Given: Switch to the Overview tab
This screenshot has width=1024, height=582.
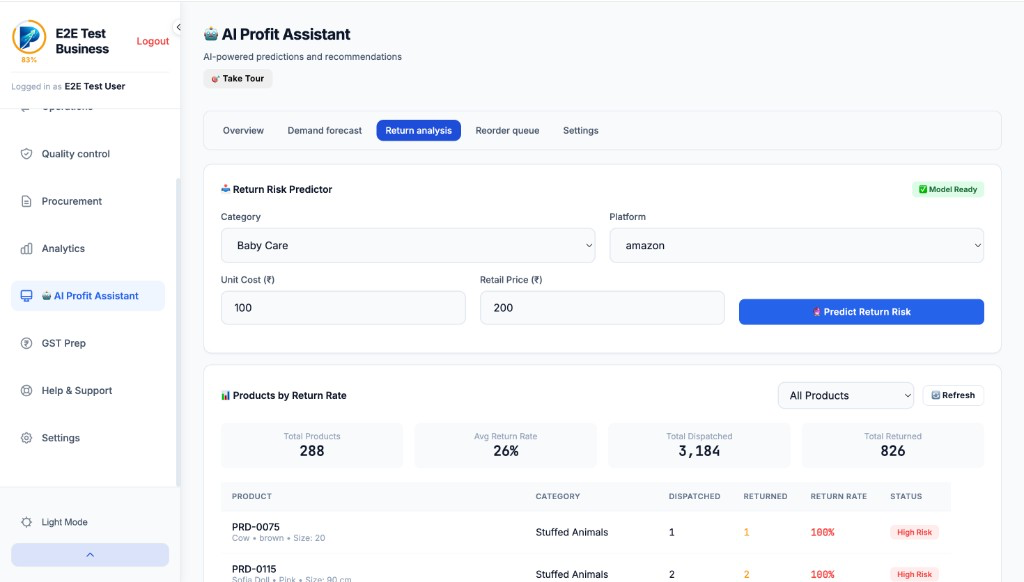Looking at the screenshot, I should [243, 131].
